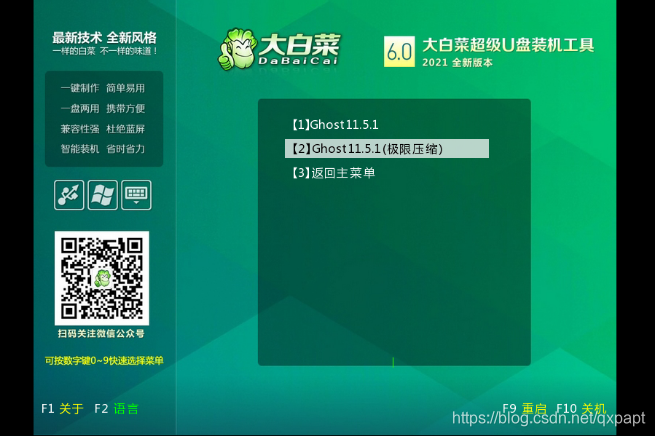
Task: Click F9 重启 restart option
Action: 524,409
